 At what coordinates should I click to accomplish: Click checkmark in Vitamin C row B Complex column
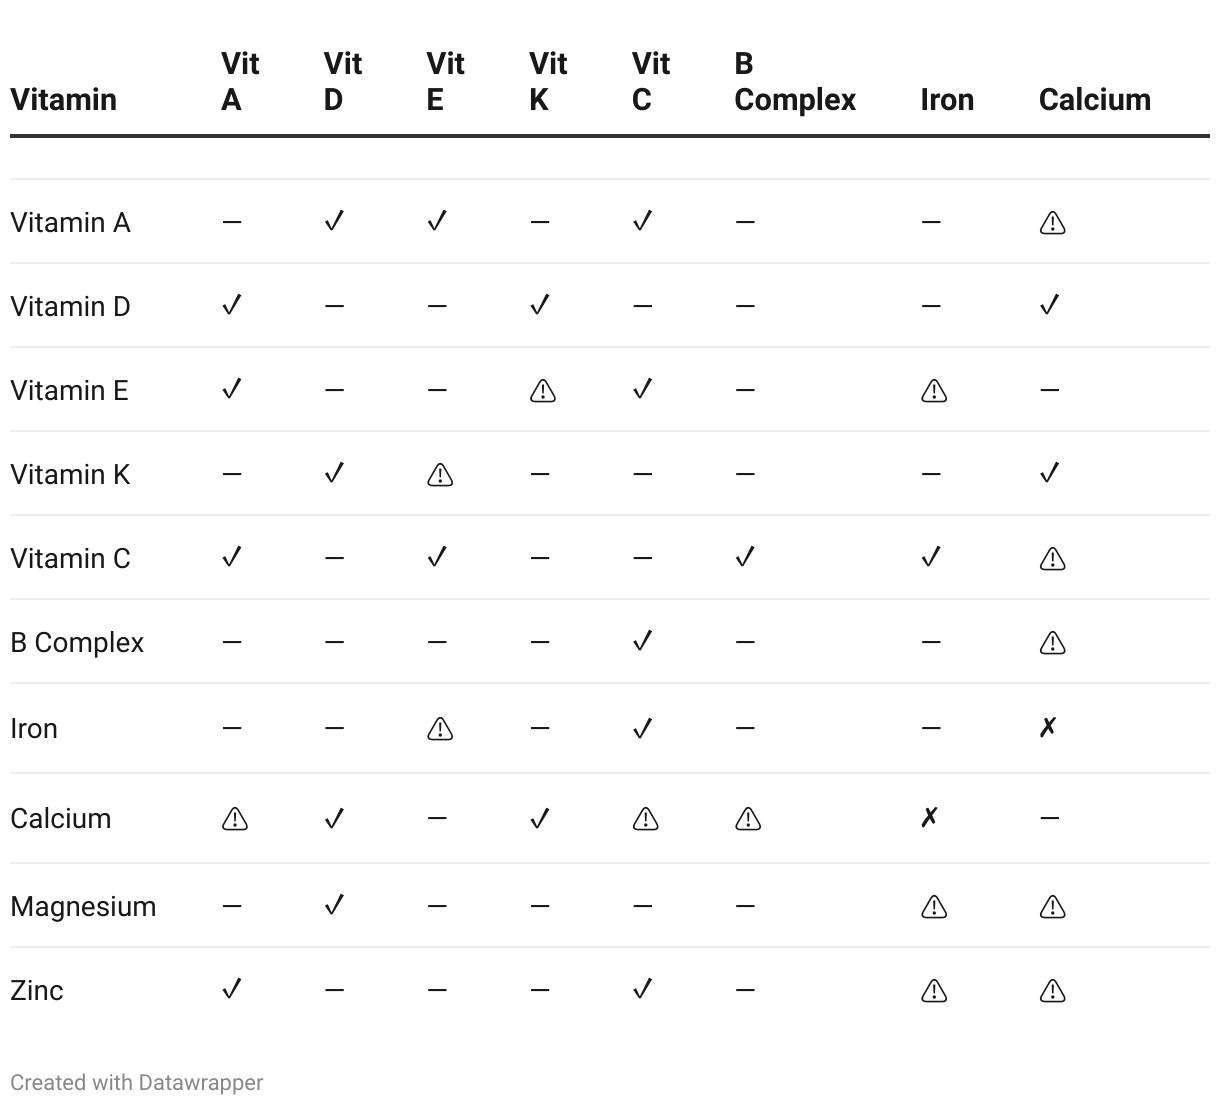pos(745,557)
